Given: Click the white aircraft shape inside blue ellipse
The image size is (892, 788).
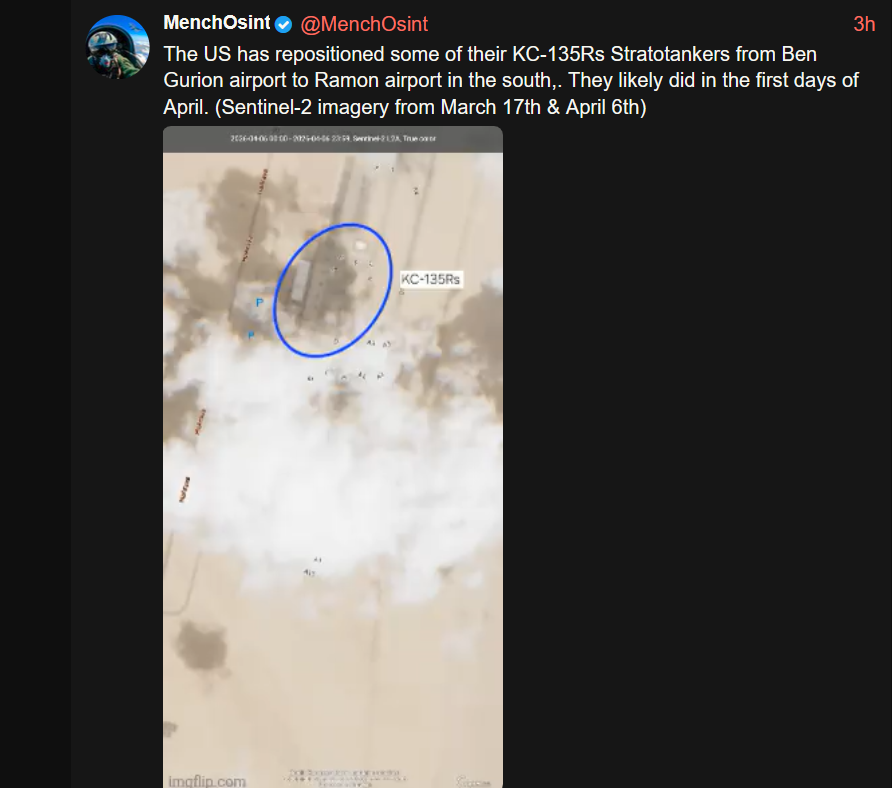Looking at the screenshot, I should tap(360, 245).
